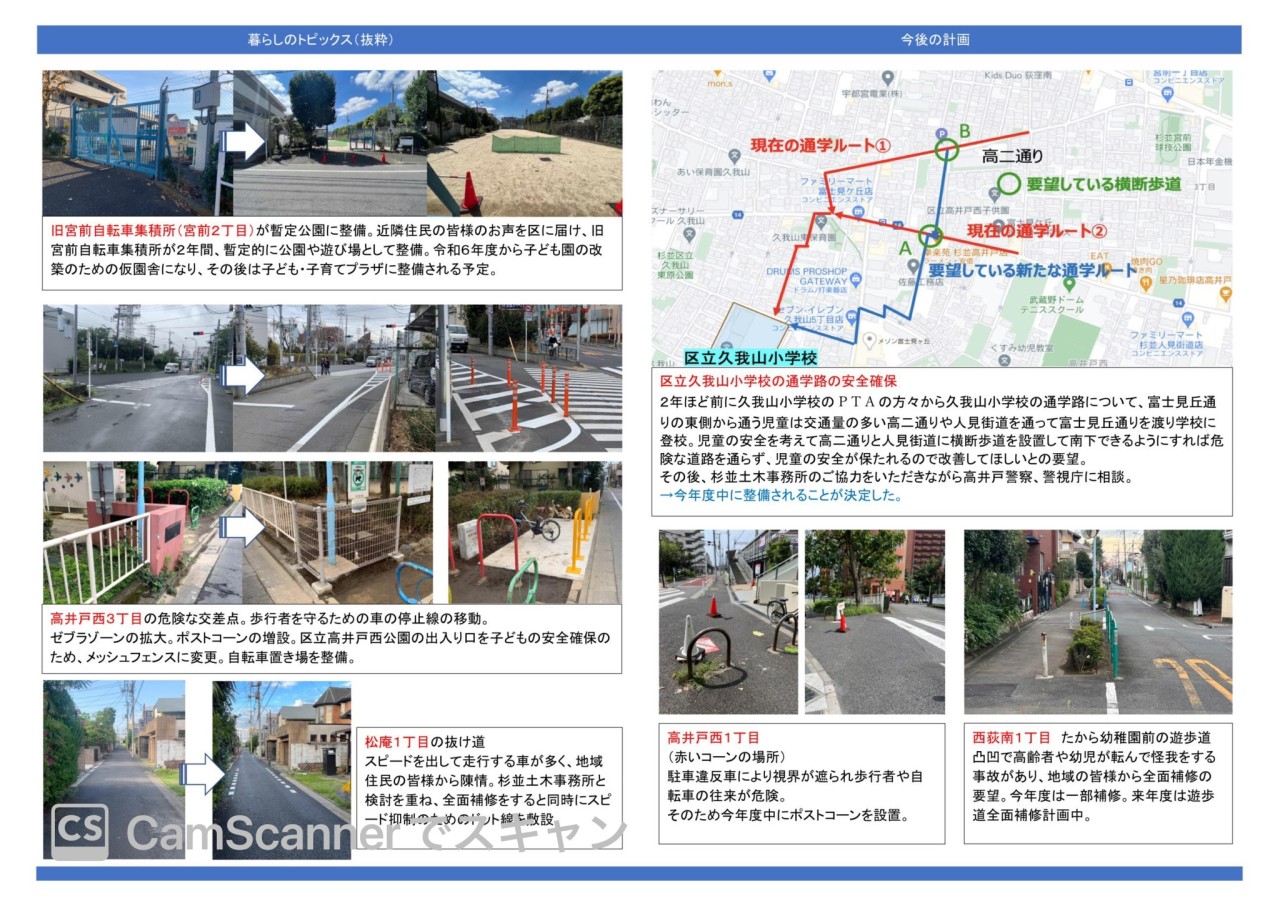Click the Kids Duo 荻窪南 map label
This screenshot has height=906, width=1280.
(x=1017, y=75)
